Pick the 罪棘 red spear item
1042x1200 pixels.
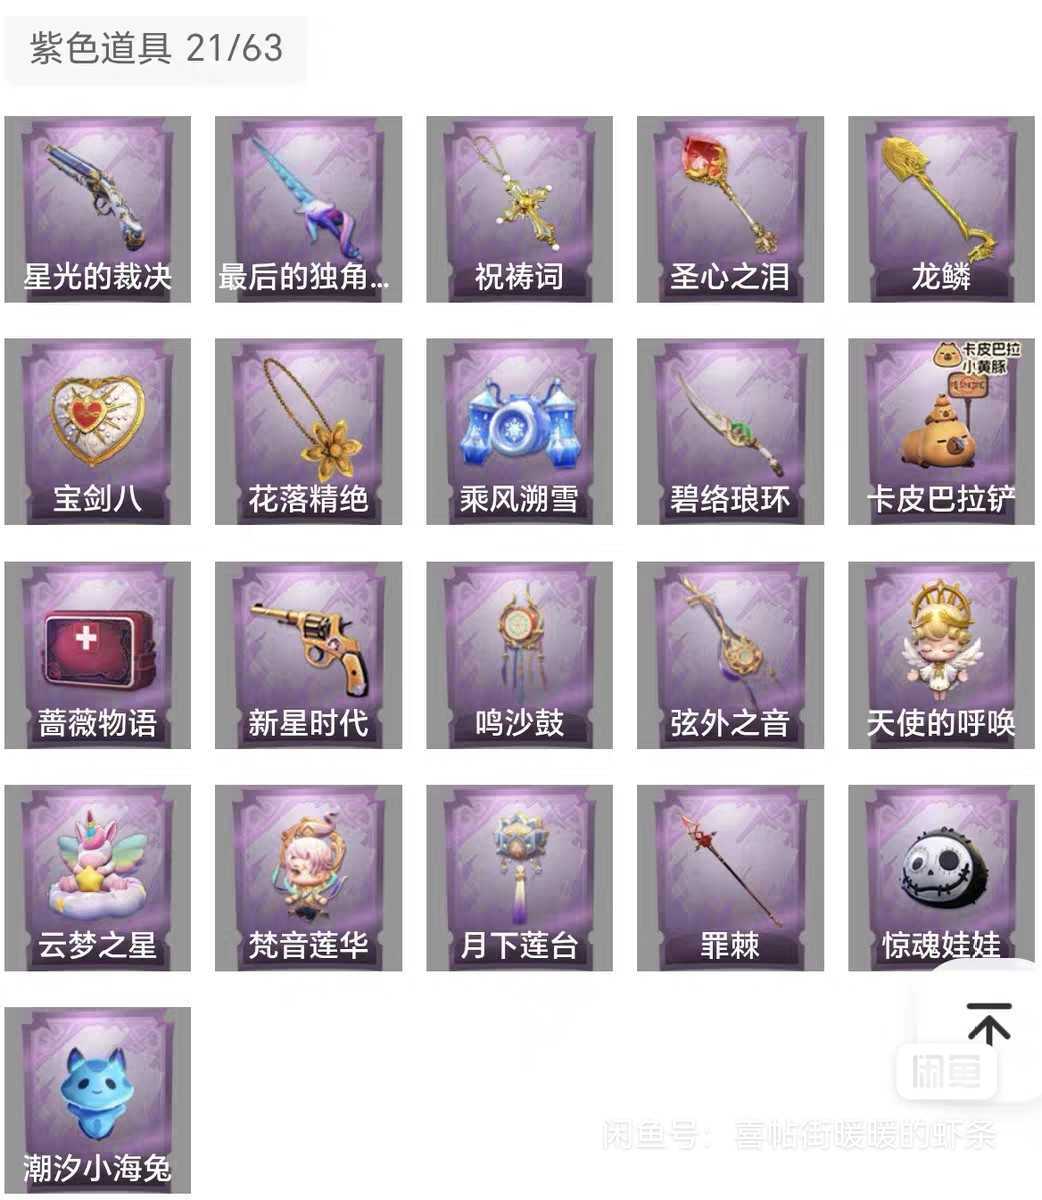(x=730, y=878)
